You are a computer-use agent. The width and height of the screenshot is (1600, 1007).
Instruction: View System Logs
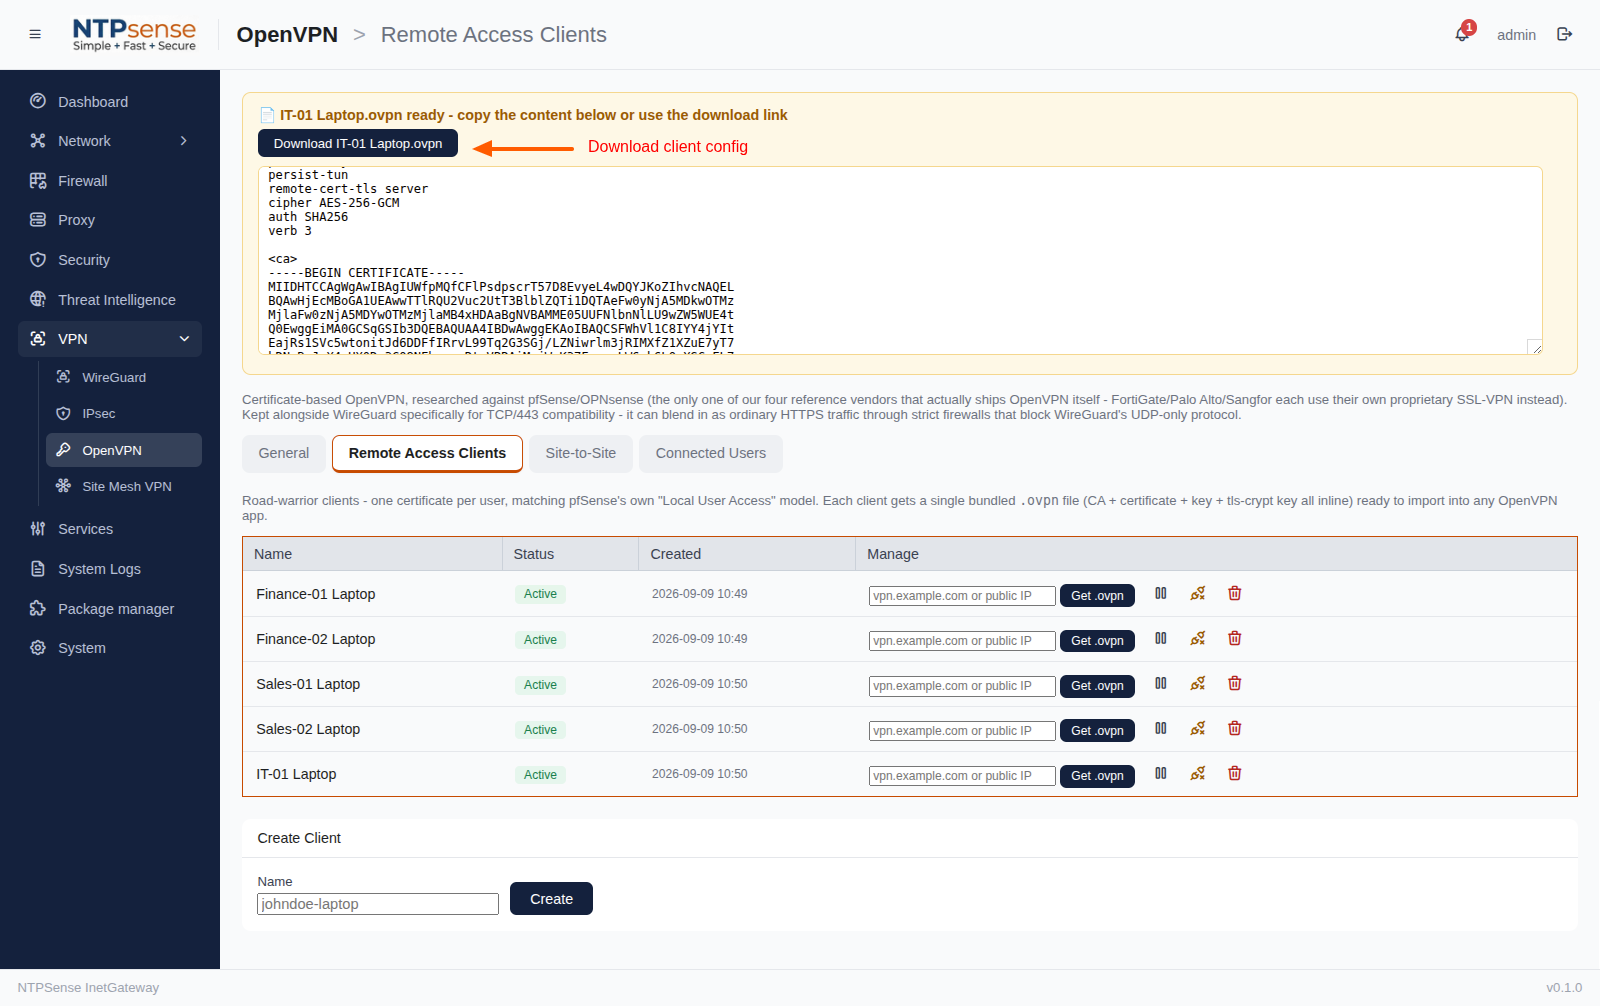pyautogui.click(x=110, y=569)
